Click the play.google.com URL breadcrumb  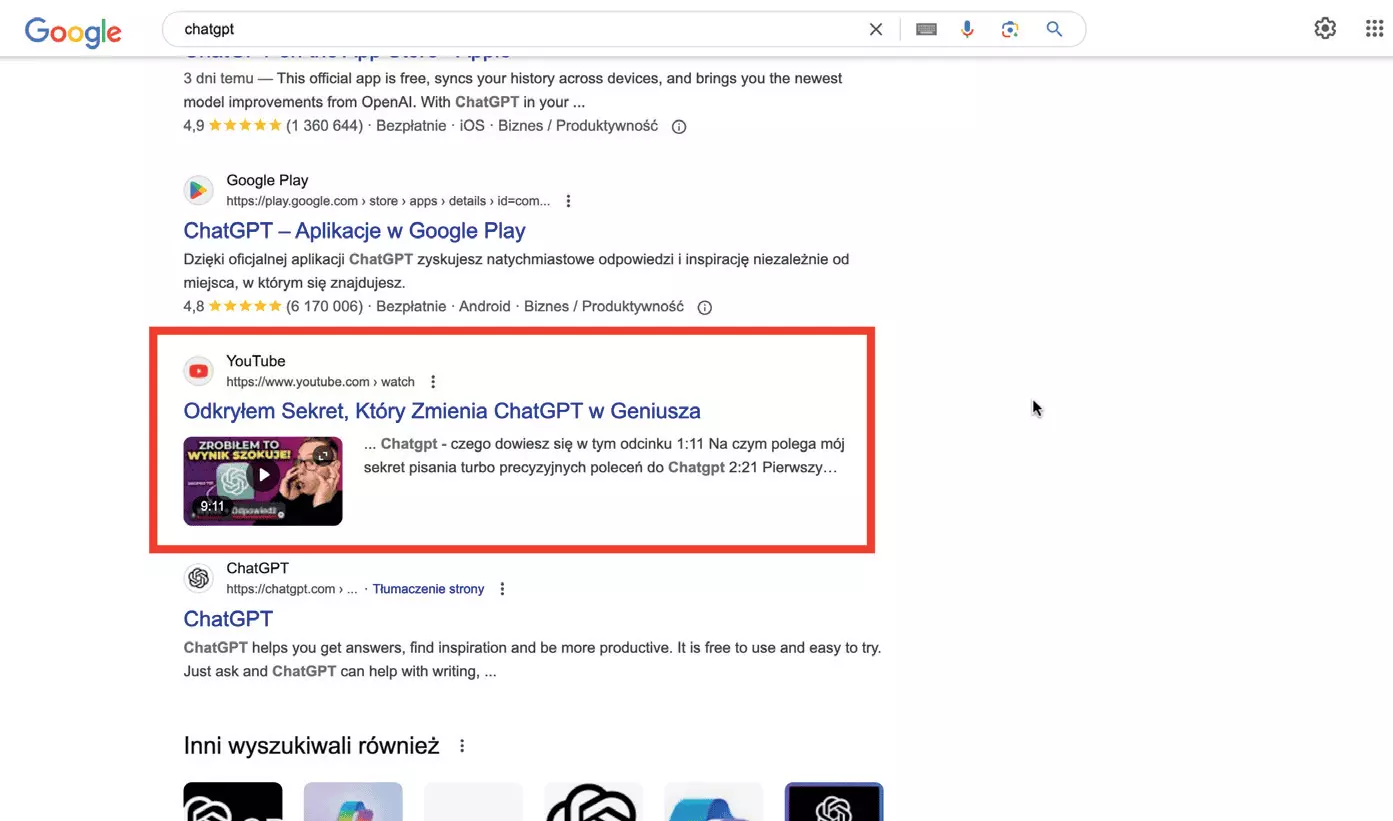coord(388,201)
